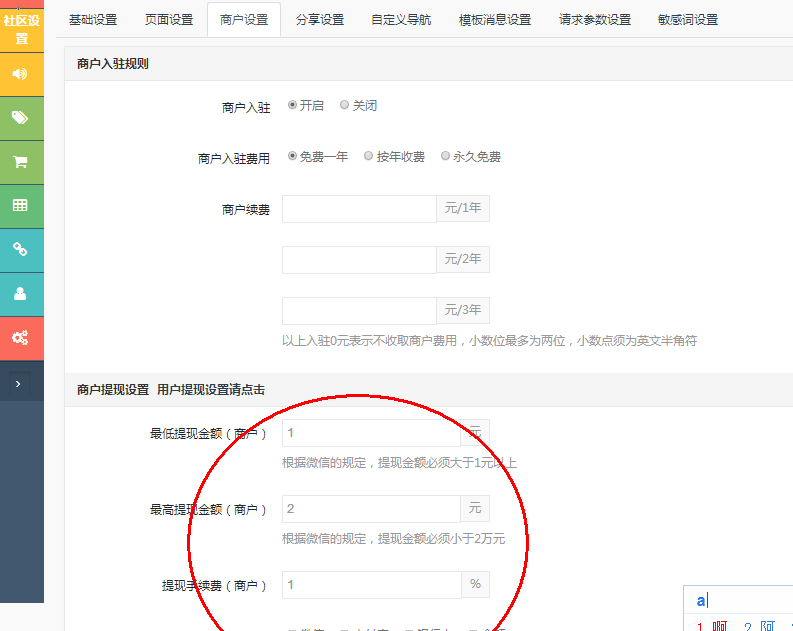Click the 用户提现设置请点击 link
This screenshot has height=631, width=793.
pos(211,390)
